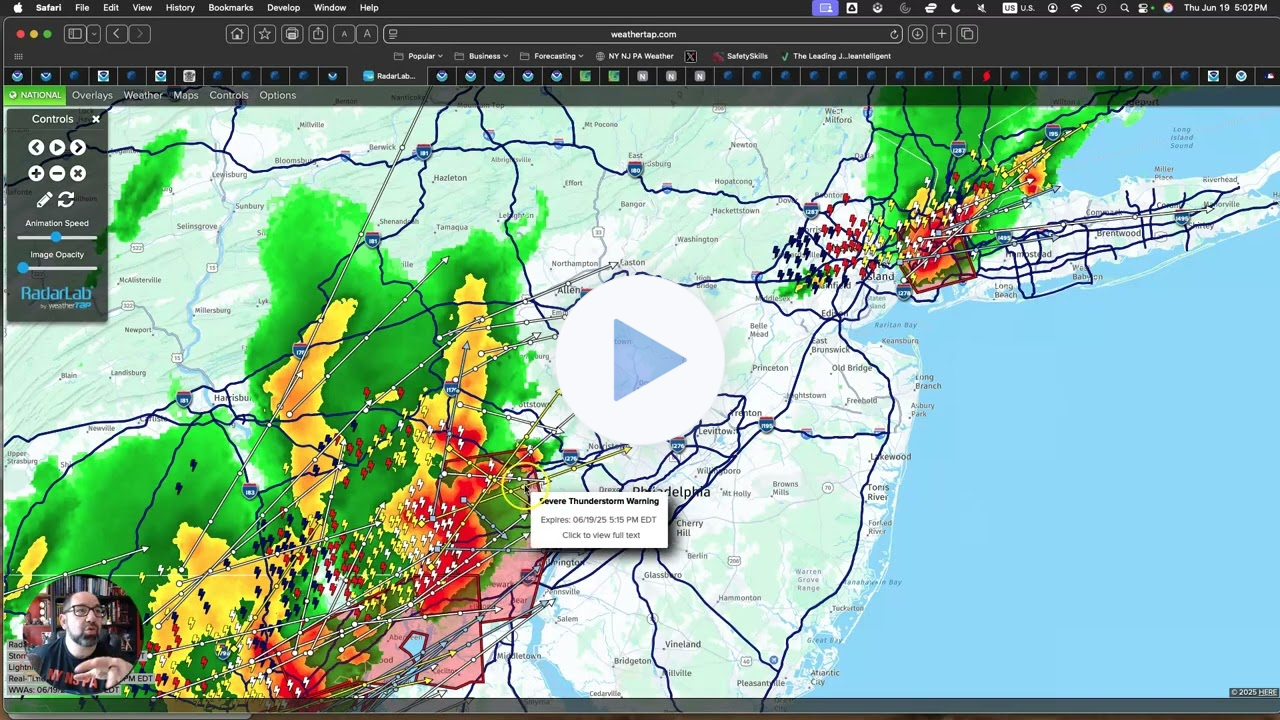Decrease text size with small A

tap(344, 34)
